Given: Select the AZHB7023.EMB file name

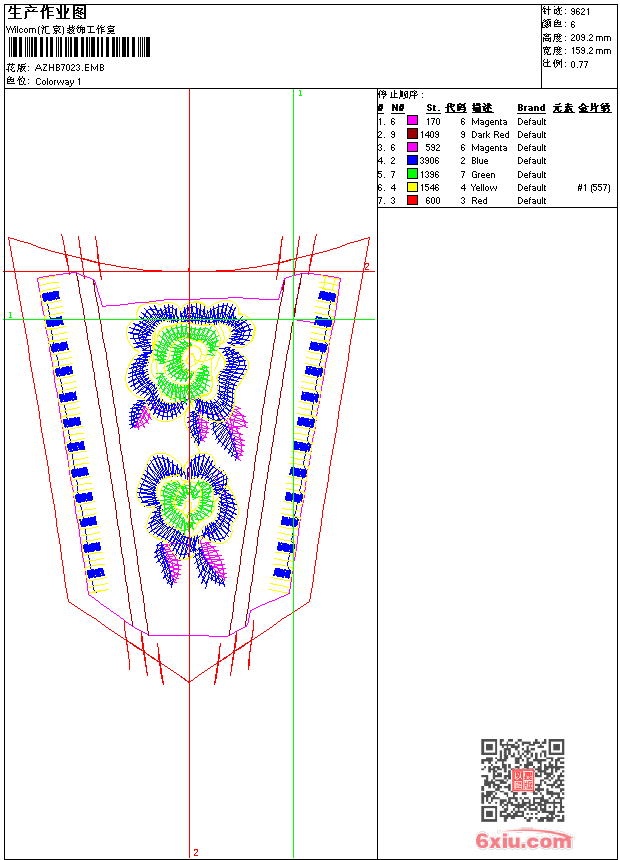Looking at the screenshot, I should click(x=70, y=67).
